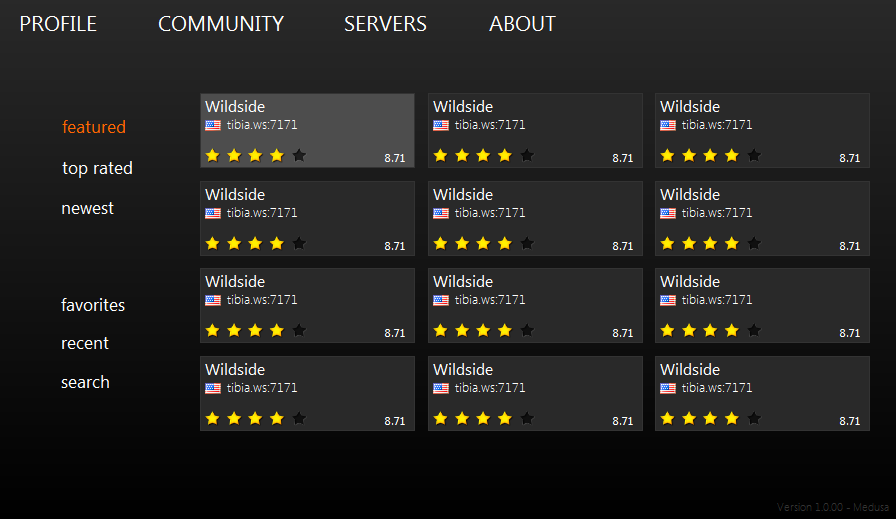
Task: Show recent servers
Action: (85, 343)
